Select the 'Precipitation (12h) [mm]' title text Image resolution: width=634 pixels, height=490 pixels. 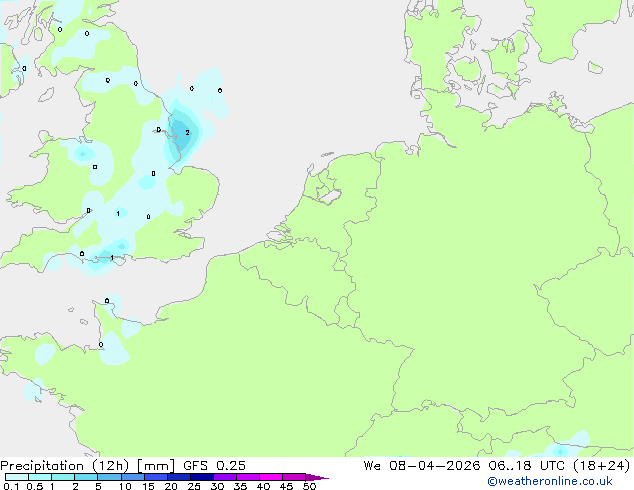click(x=88, y=466)
